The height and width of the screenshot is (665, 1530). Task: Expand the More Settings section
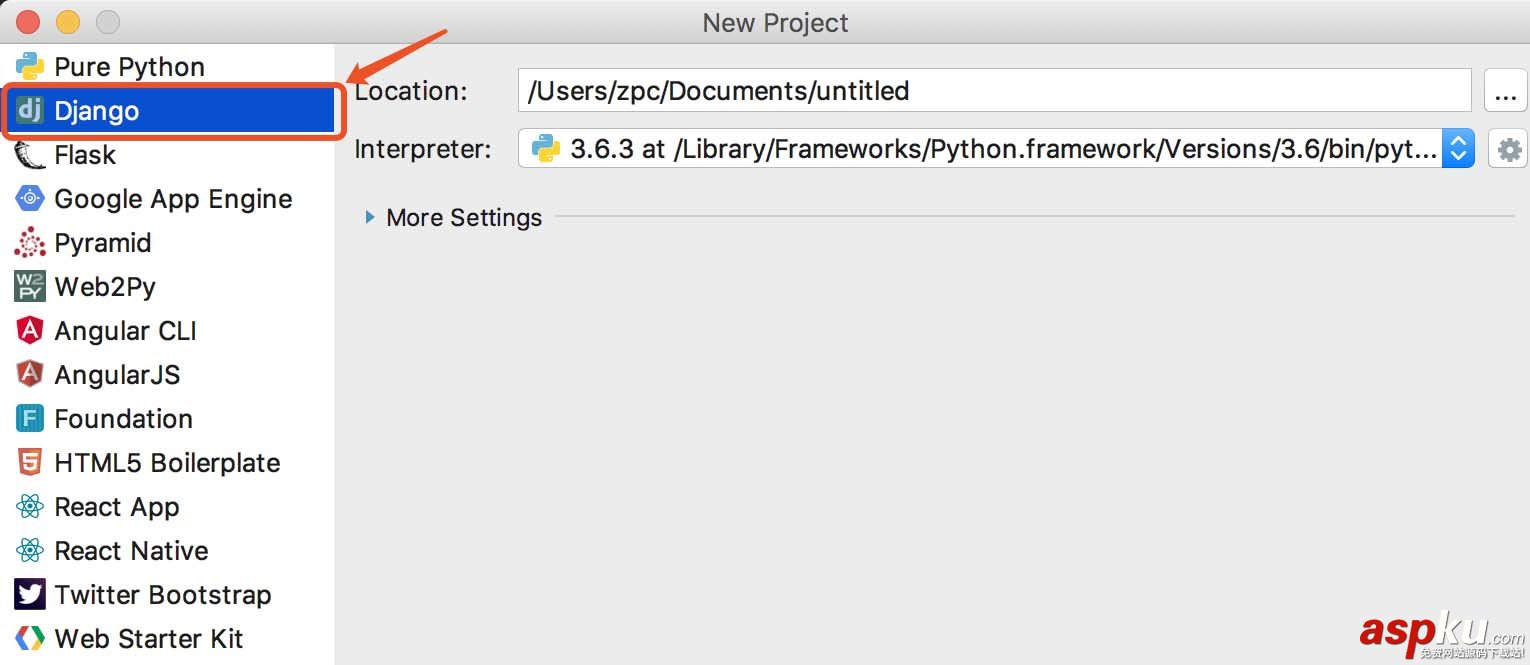[x=463, y=217]
